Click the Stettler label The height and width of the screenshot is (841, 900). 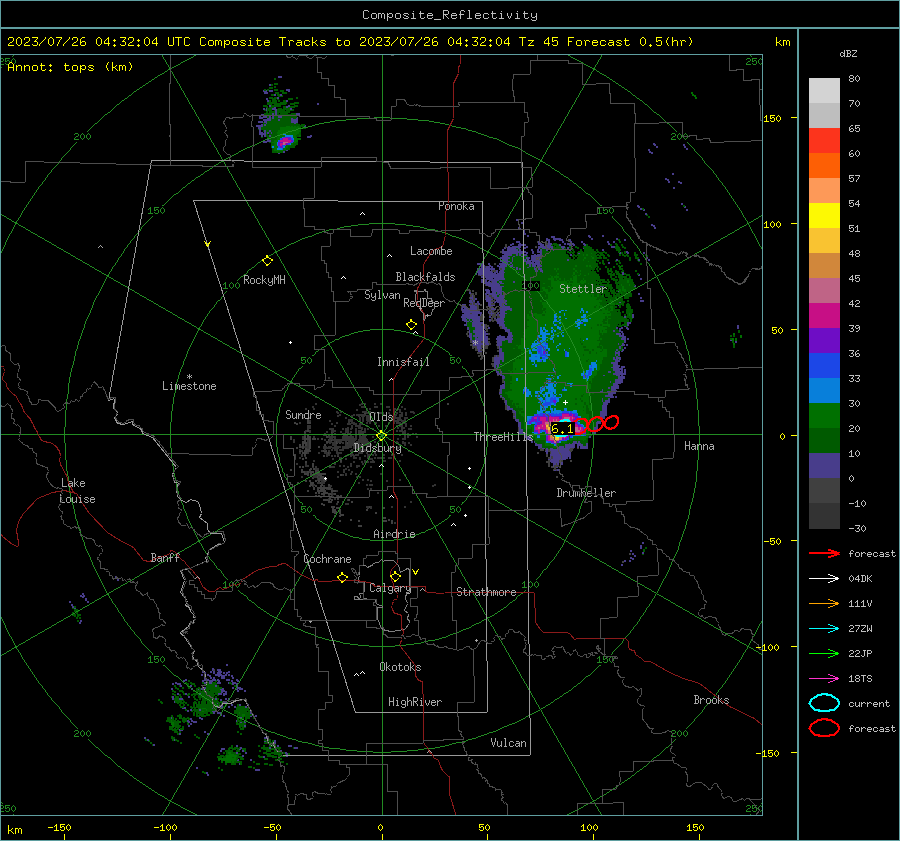click(583, 289)
